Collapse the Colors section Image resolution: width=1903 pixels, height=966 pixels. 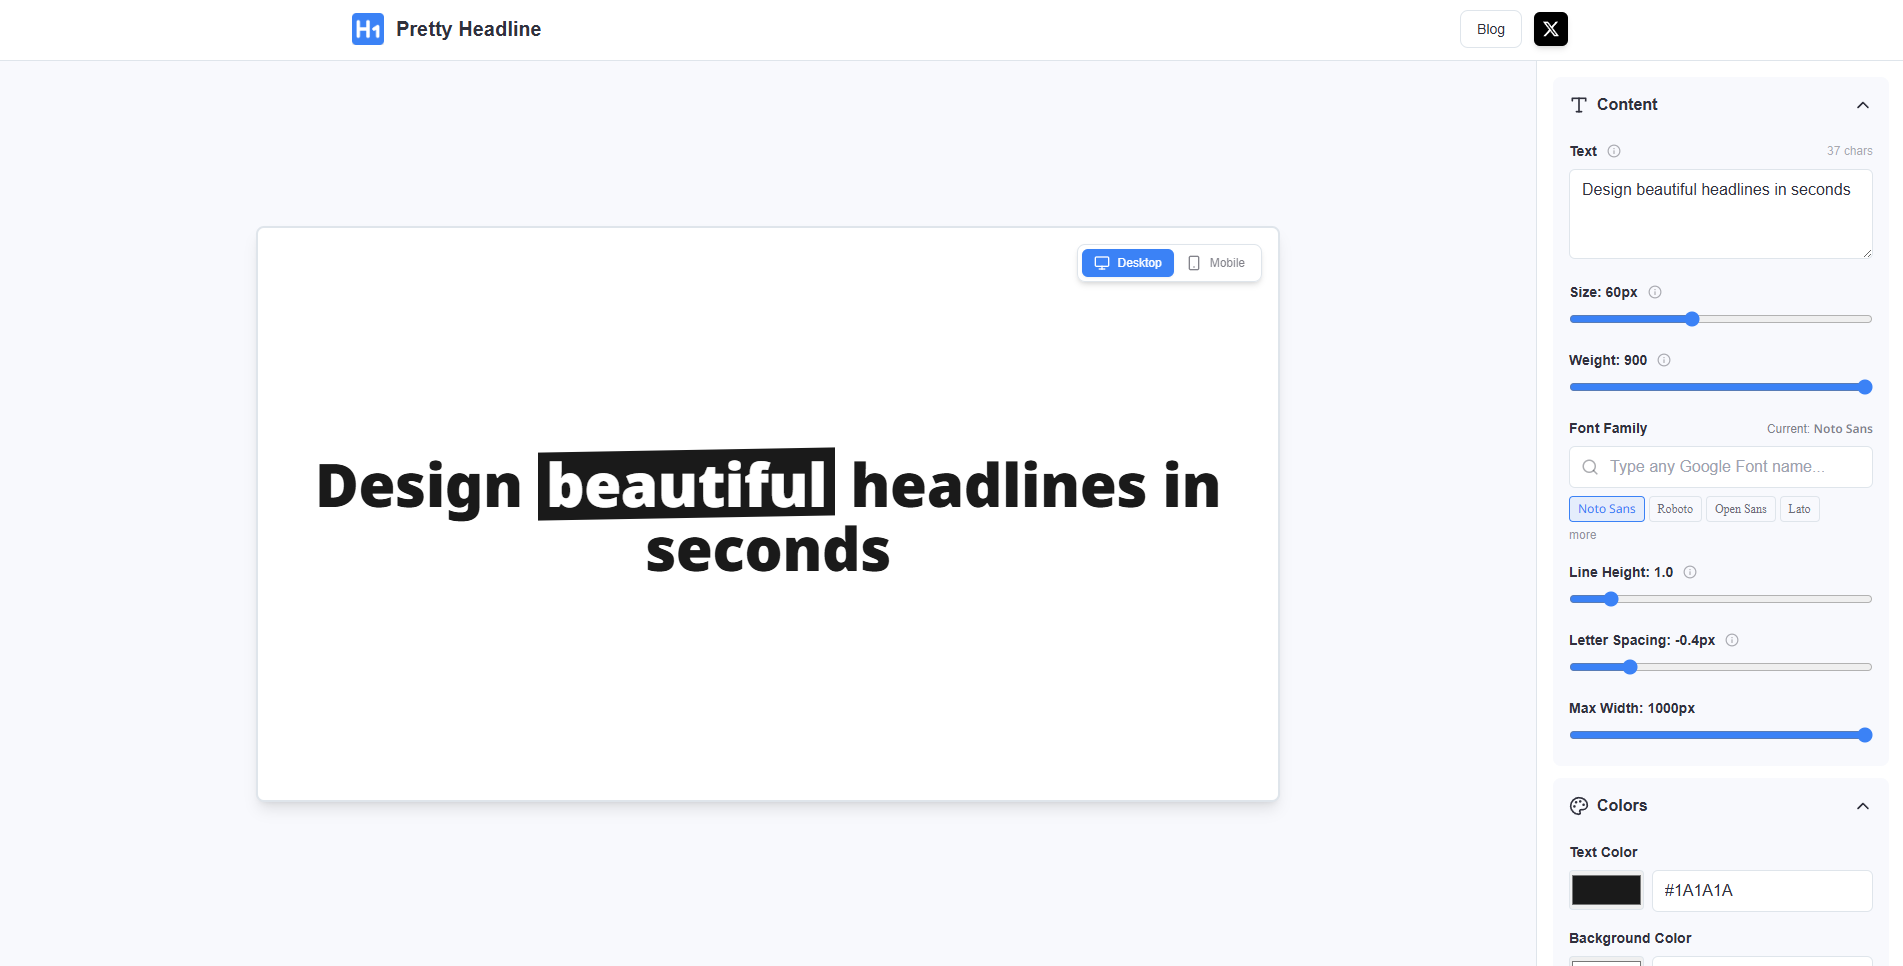(1862, 806)
